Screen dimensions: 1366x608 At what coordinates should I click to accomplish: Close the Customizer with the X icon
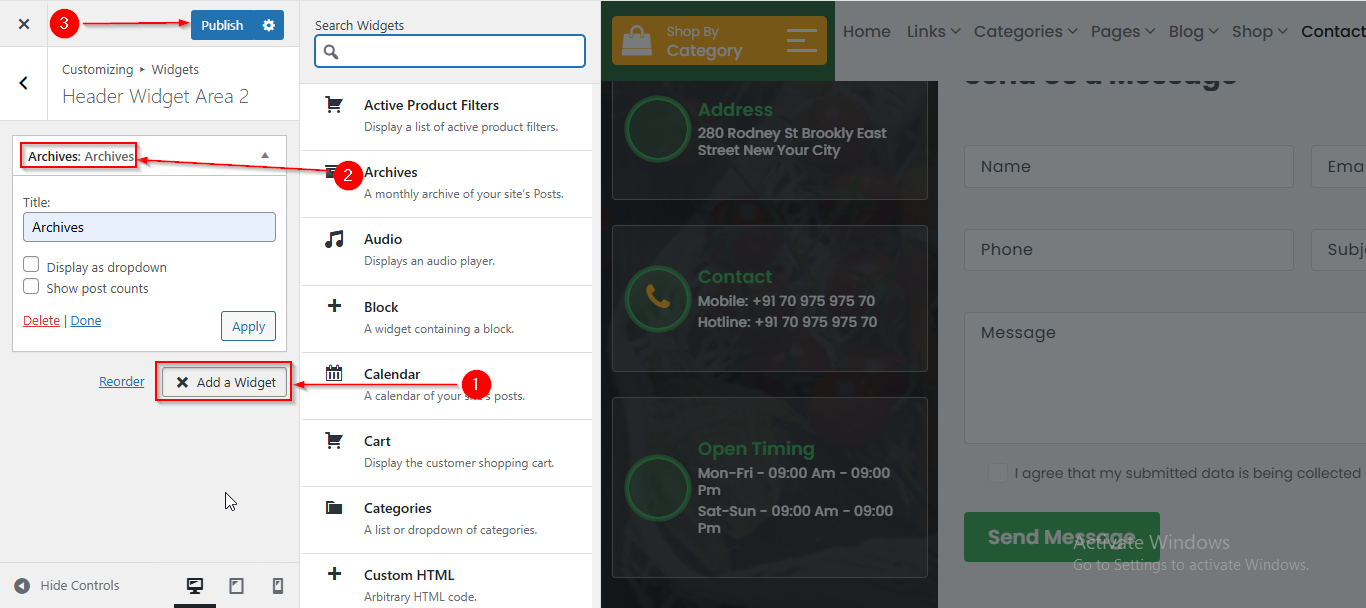pos(24,24)
